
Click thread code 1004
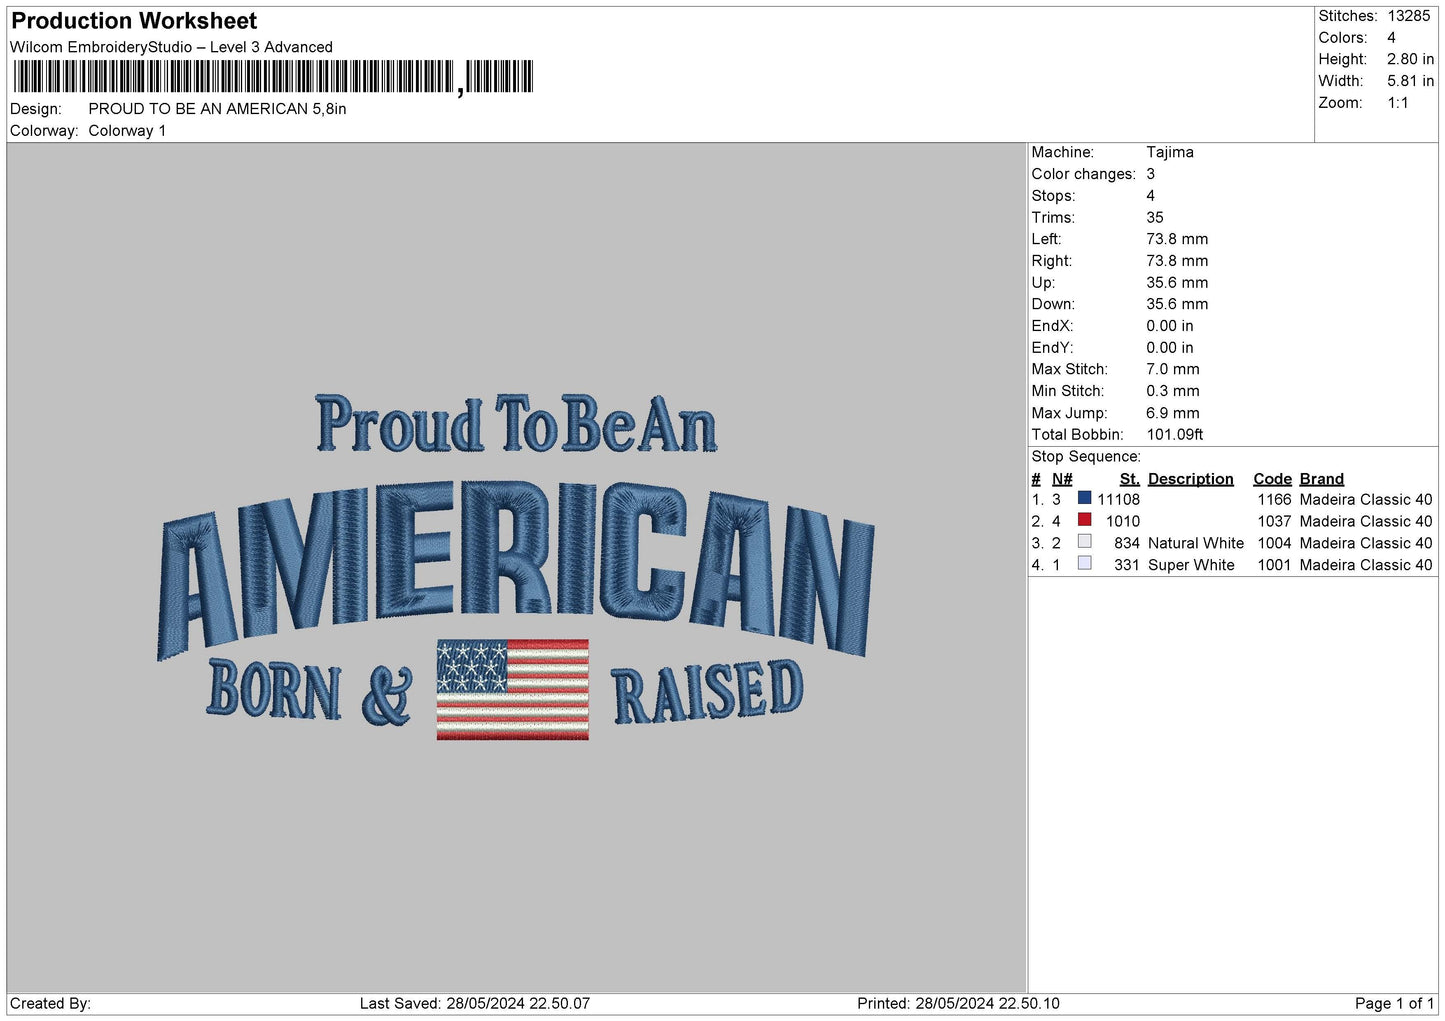tap(1274, 543)
